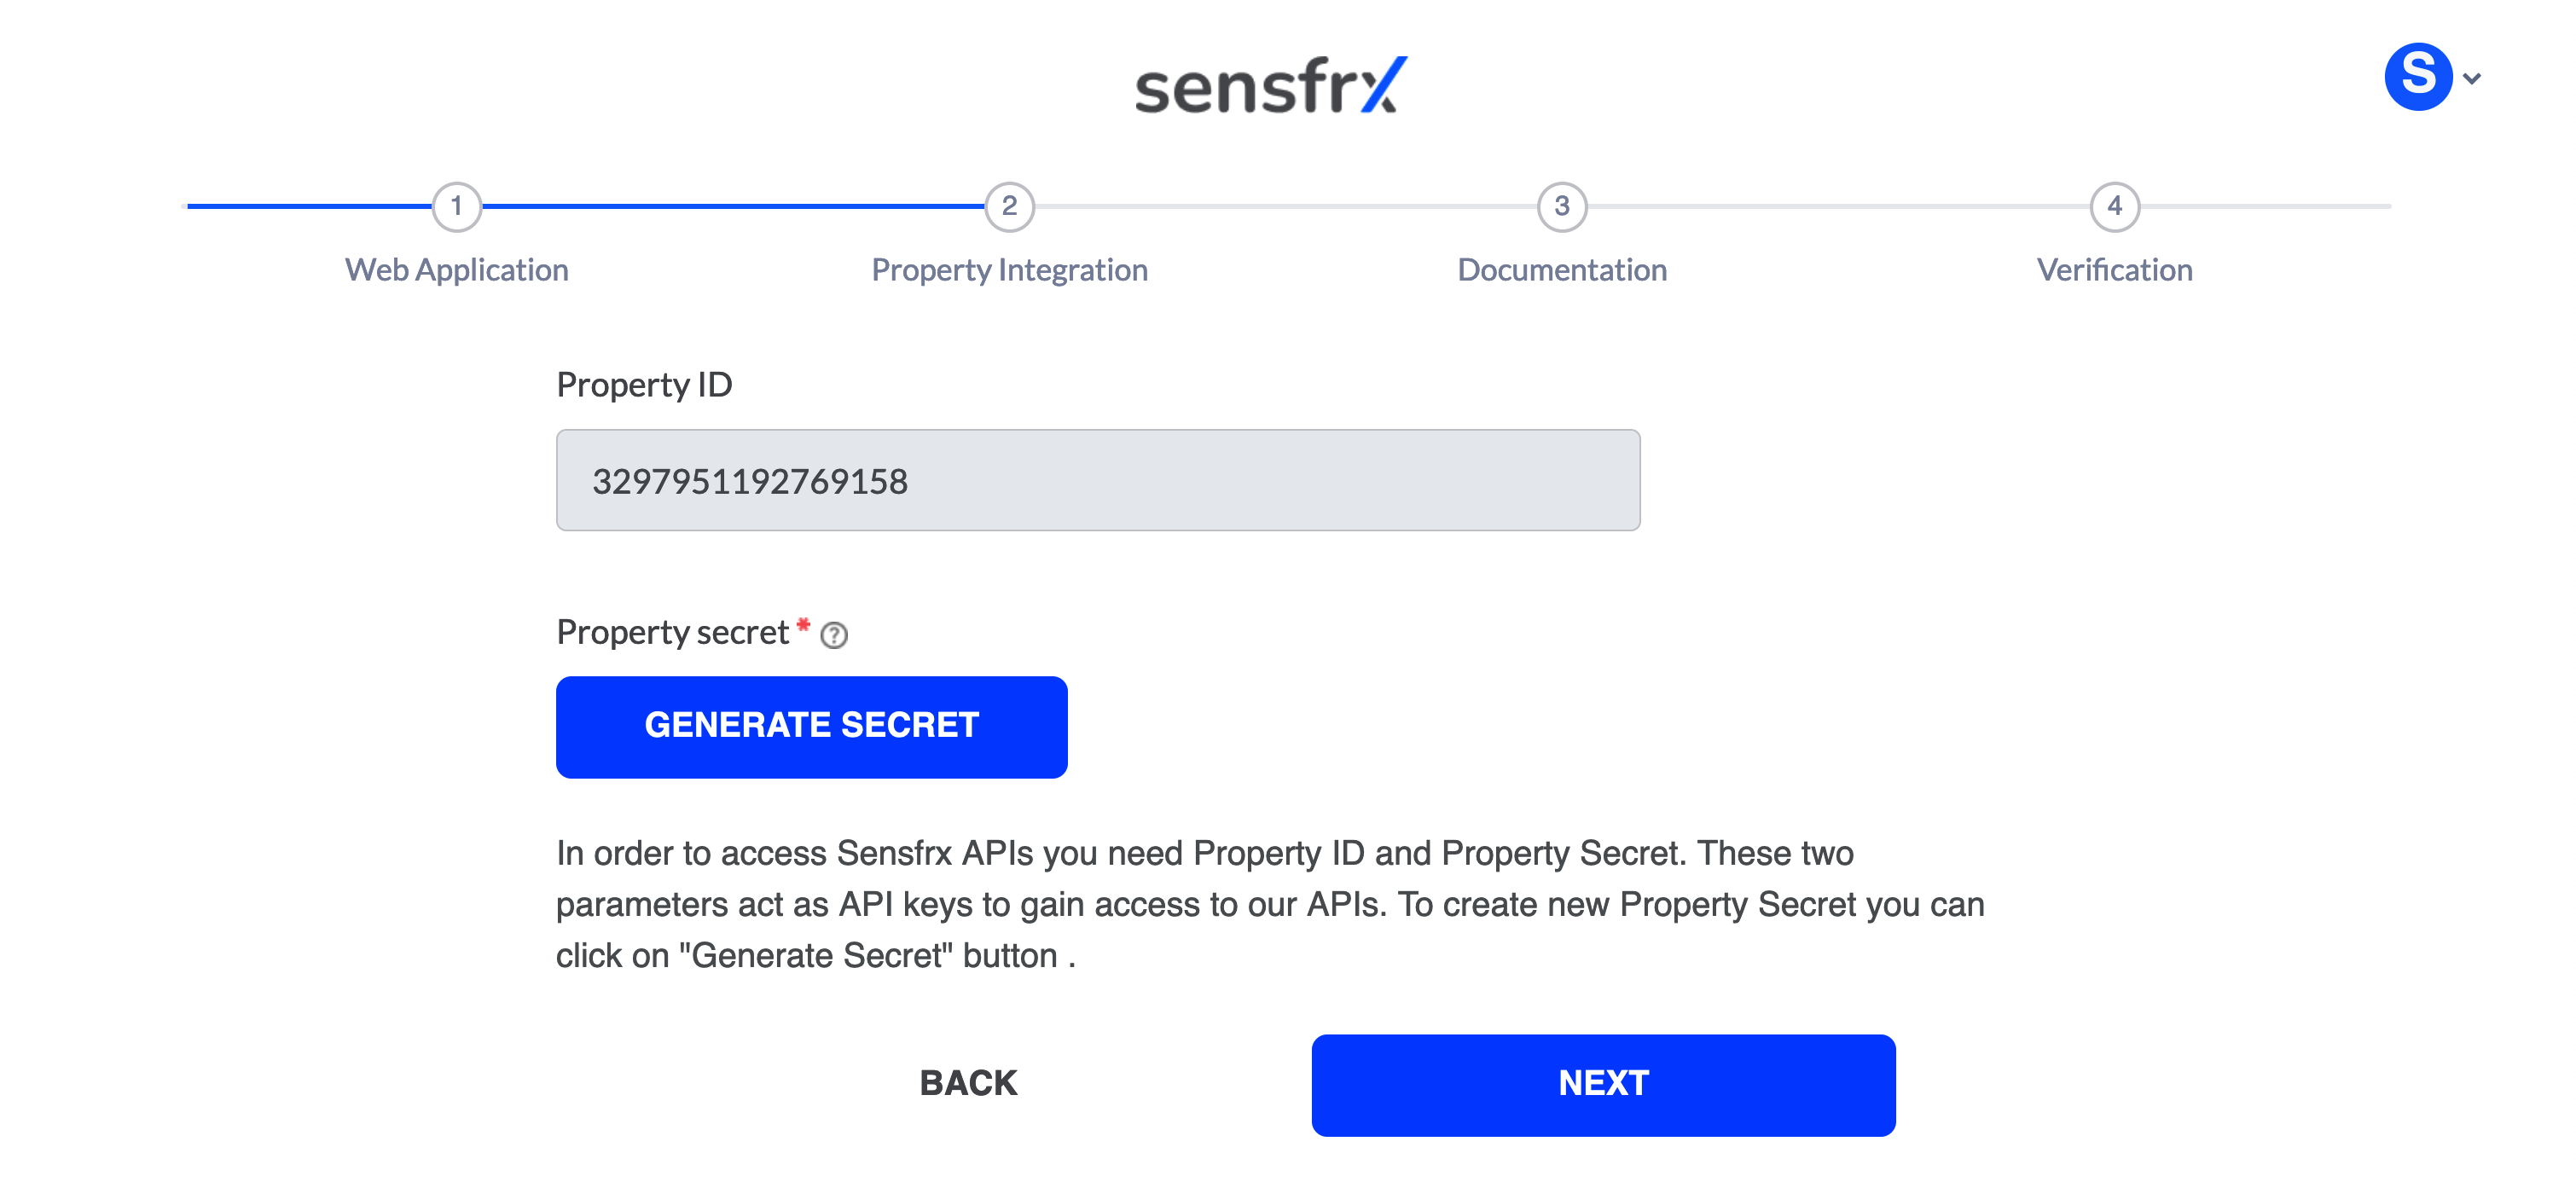
Task: Click step 4 circle in progress bar
Action: 2114,207
